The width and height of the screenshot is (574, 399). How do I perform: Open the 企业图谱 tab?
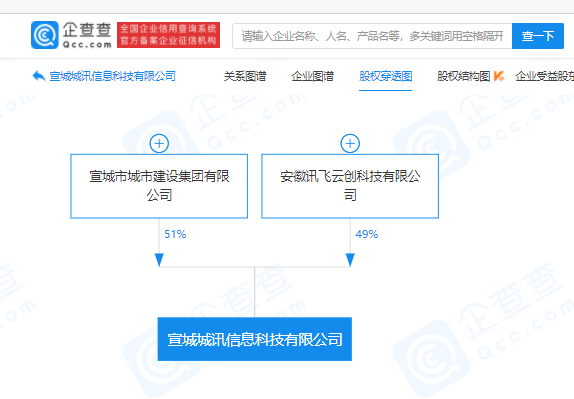tap(313, 76)
